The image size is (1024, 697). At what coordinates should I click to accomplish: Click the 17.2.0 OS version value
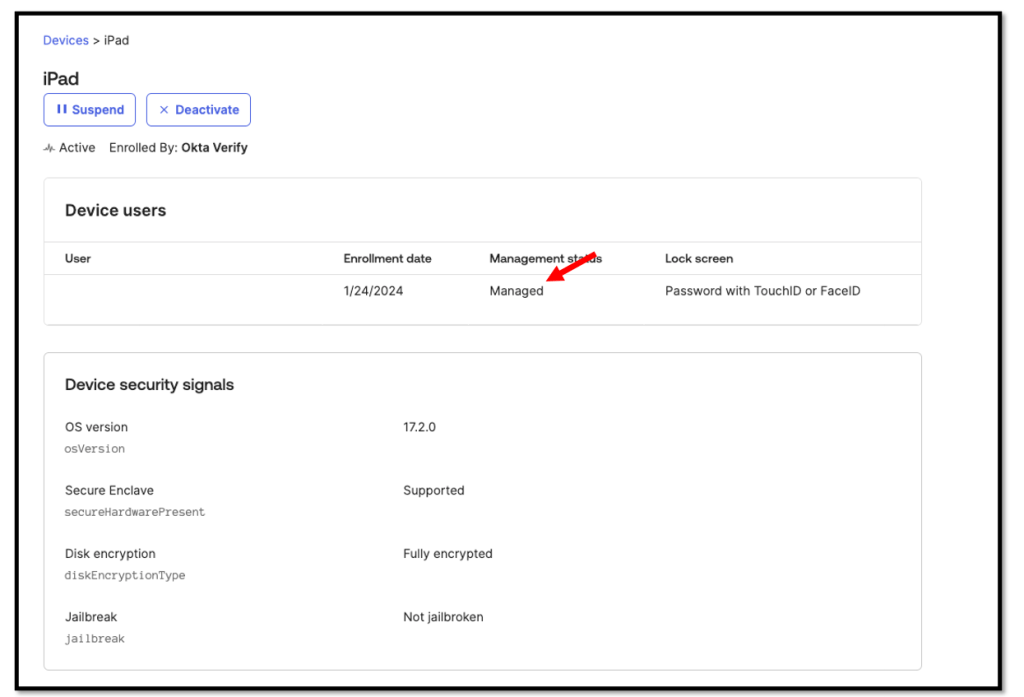[419, 427]
